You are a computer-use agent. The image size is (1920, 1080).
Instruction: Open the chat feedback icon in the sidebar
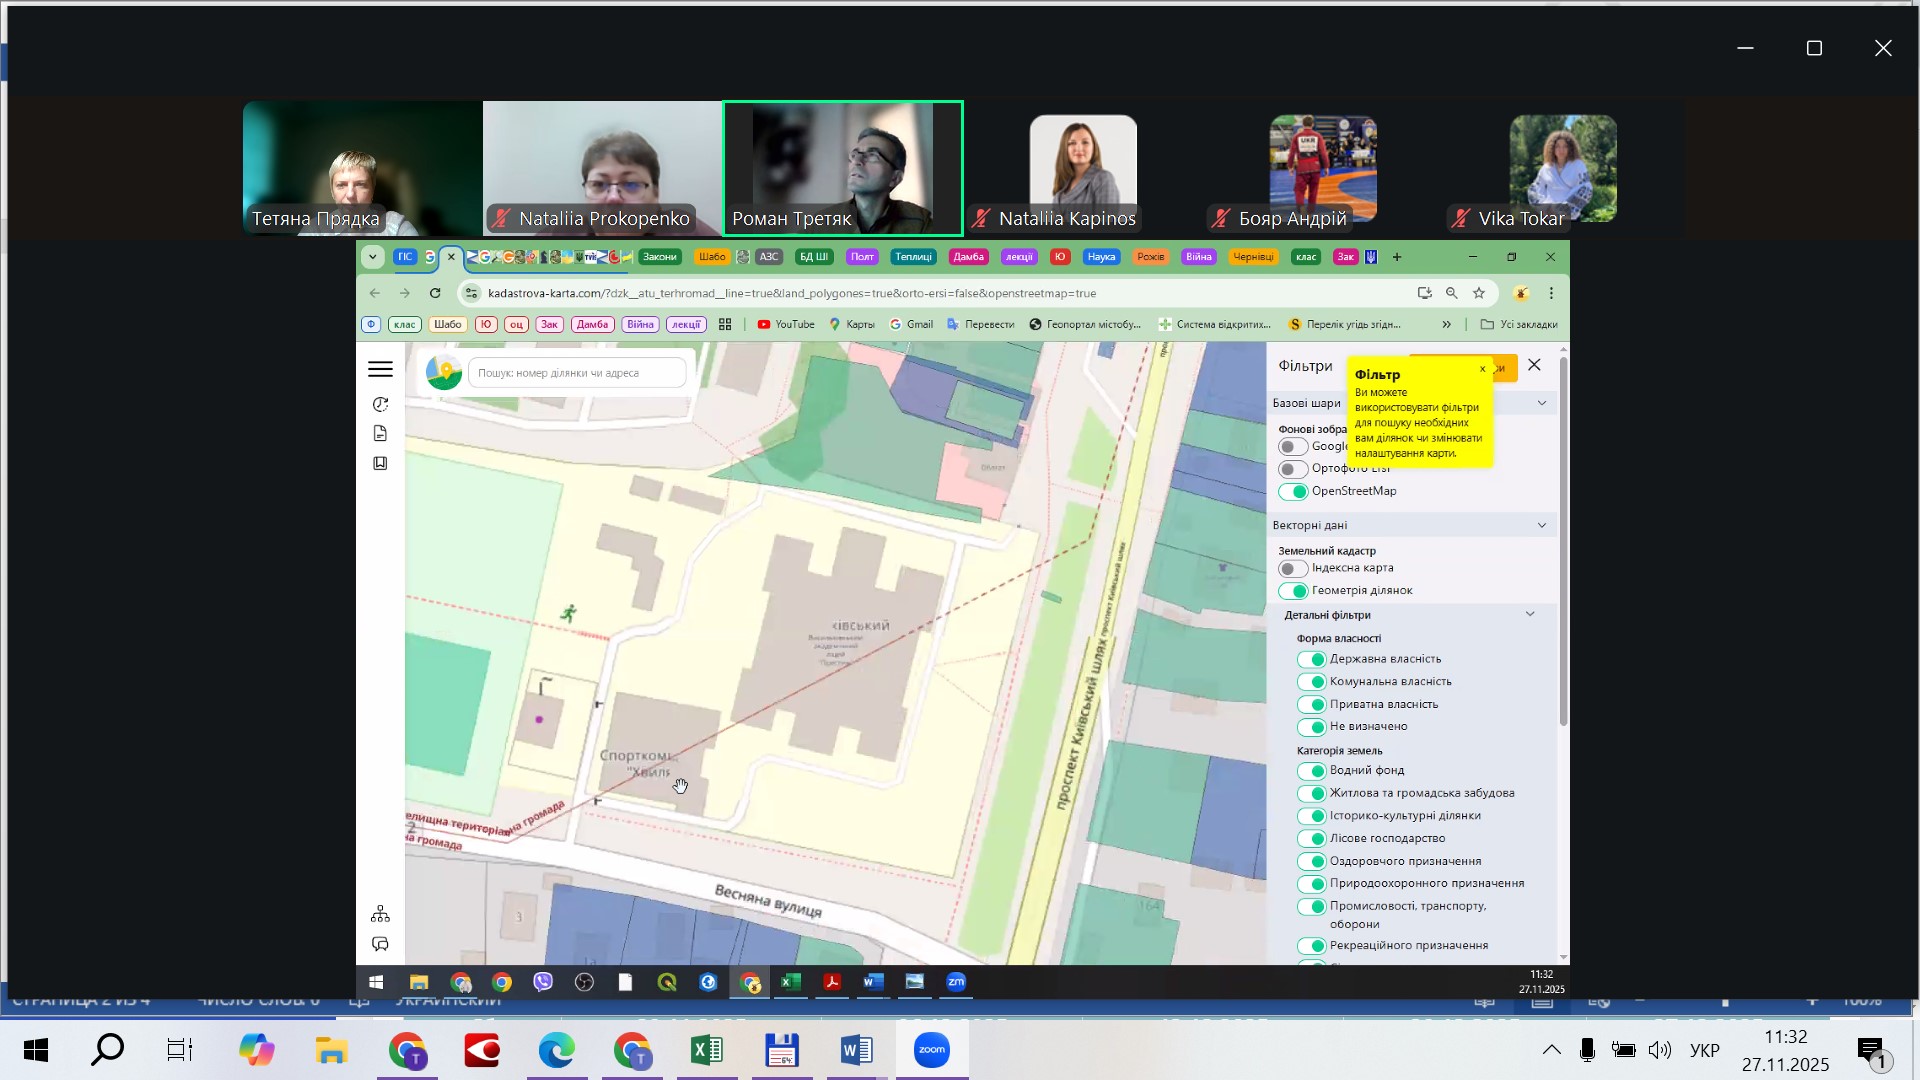click(380, 944)
